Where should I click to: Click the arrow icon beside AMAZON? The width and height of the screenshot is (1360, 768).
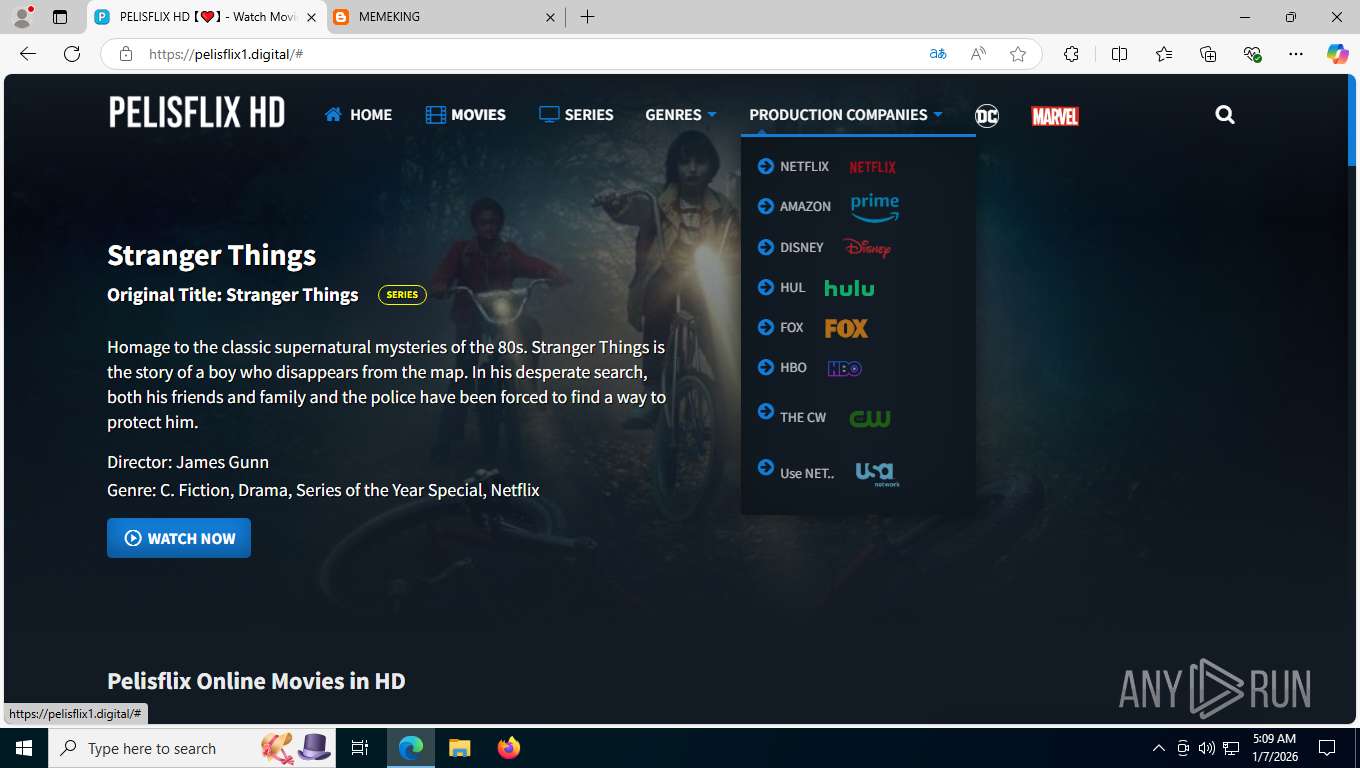coord(766,206)
